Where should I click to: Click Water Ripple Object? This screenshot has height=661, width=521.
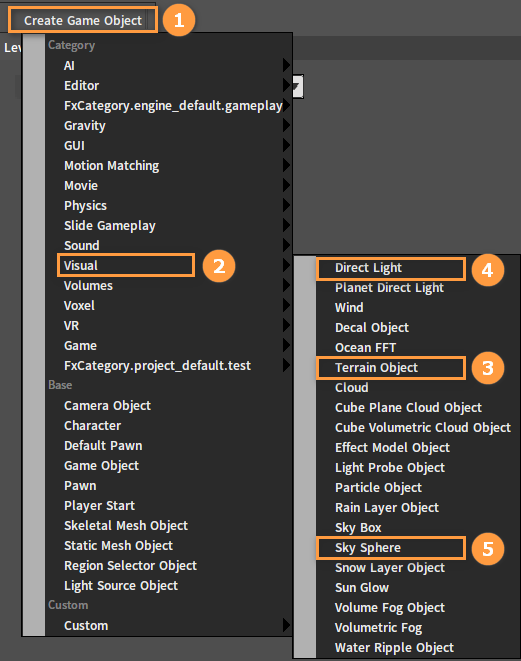(x=394, y=648)
